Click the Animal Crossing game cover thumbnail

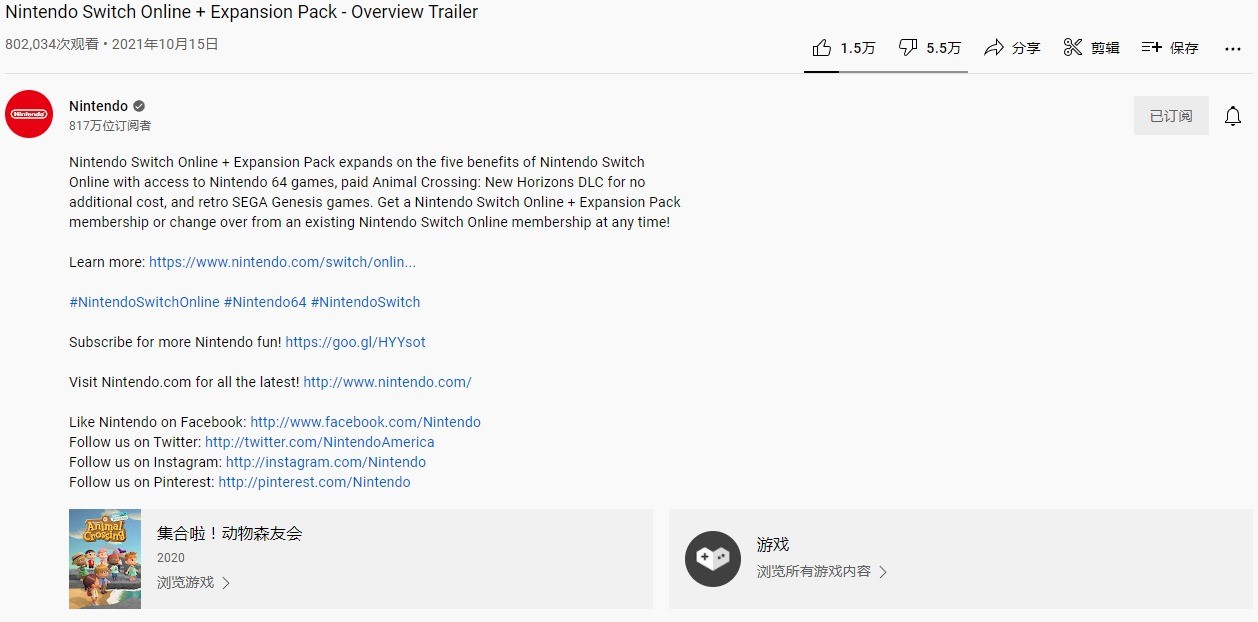pyautogui.click(x=105, y=559)
